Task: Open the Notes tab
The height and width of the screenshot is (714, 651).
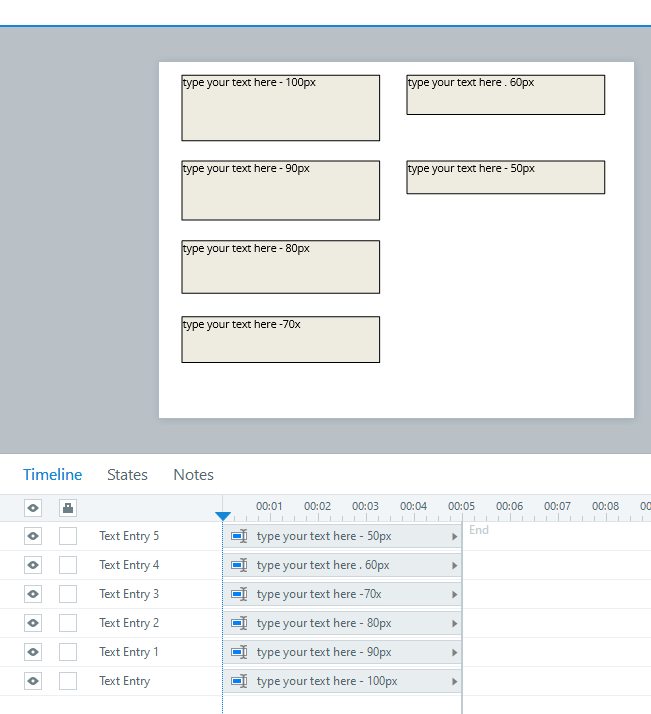Action: click(x=193, y=474)
